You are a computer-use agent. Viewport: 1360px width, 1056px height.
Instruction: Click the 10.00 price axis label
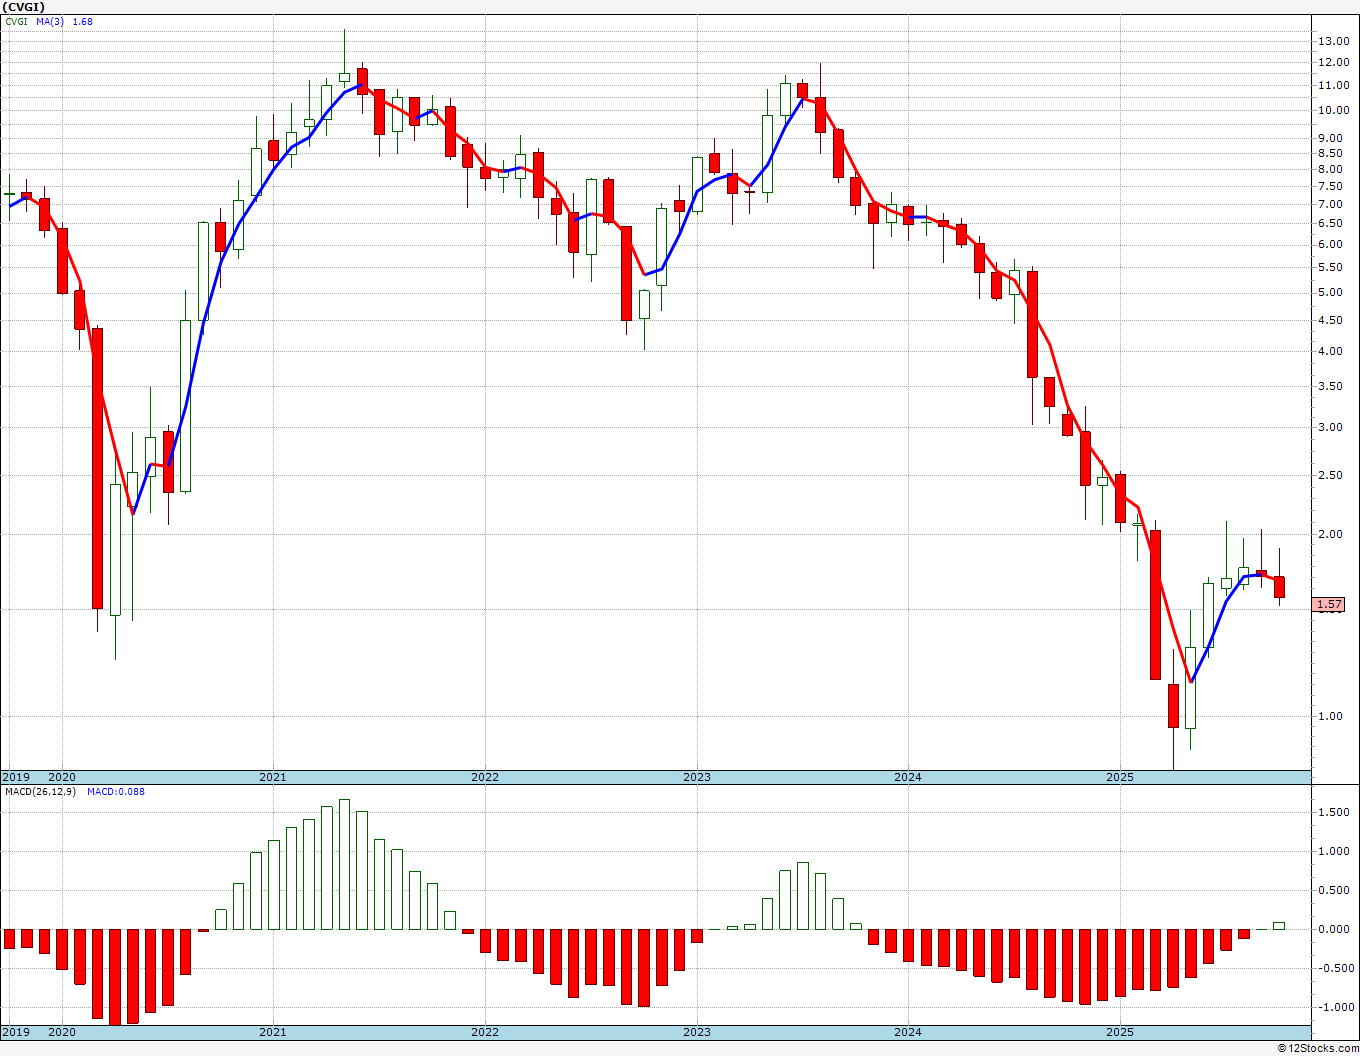click(1334, 110)
